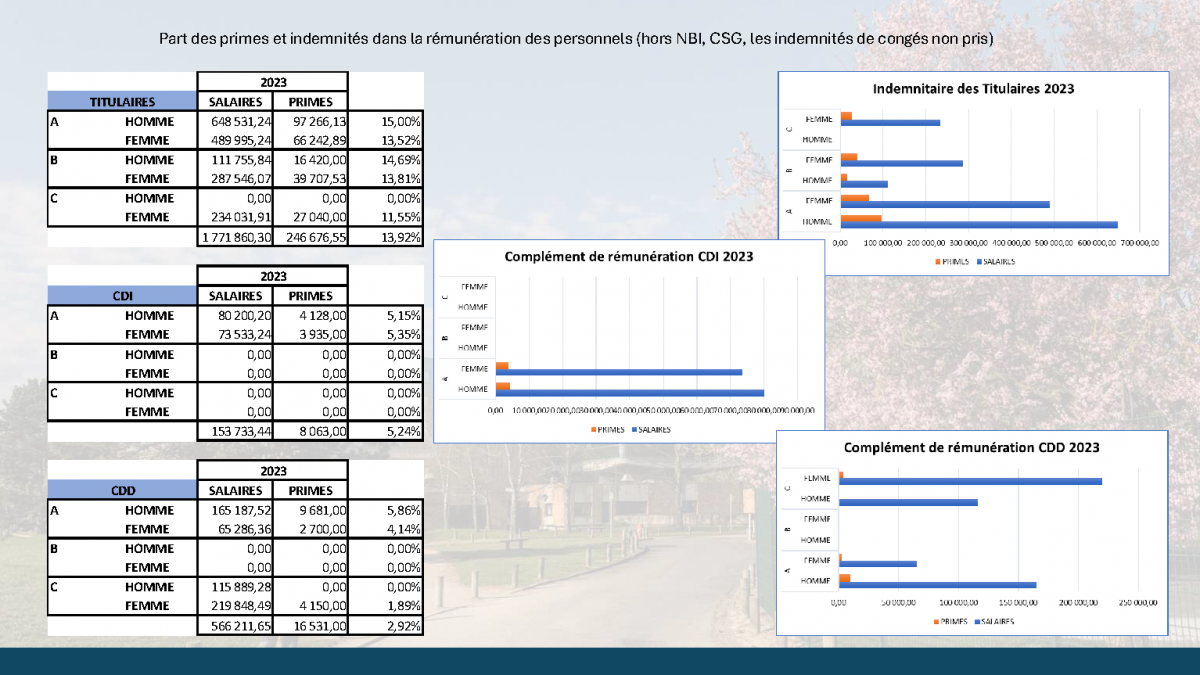
Task: Select primes value 4 150,00
Action: pyautogui.click(x=322, y=607)
